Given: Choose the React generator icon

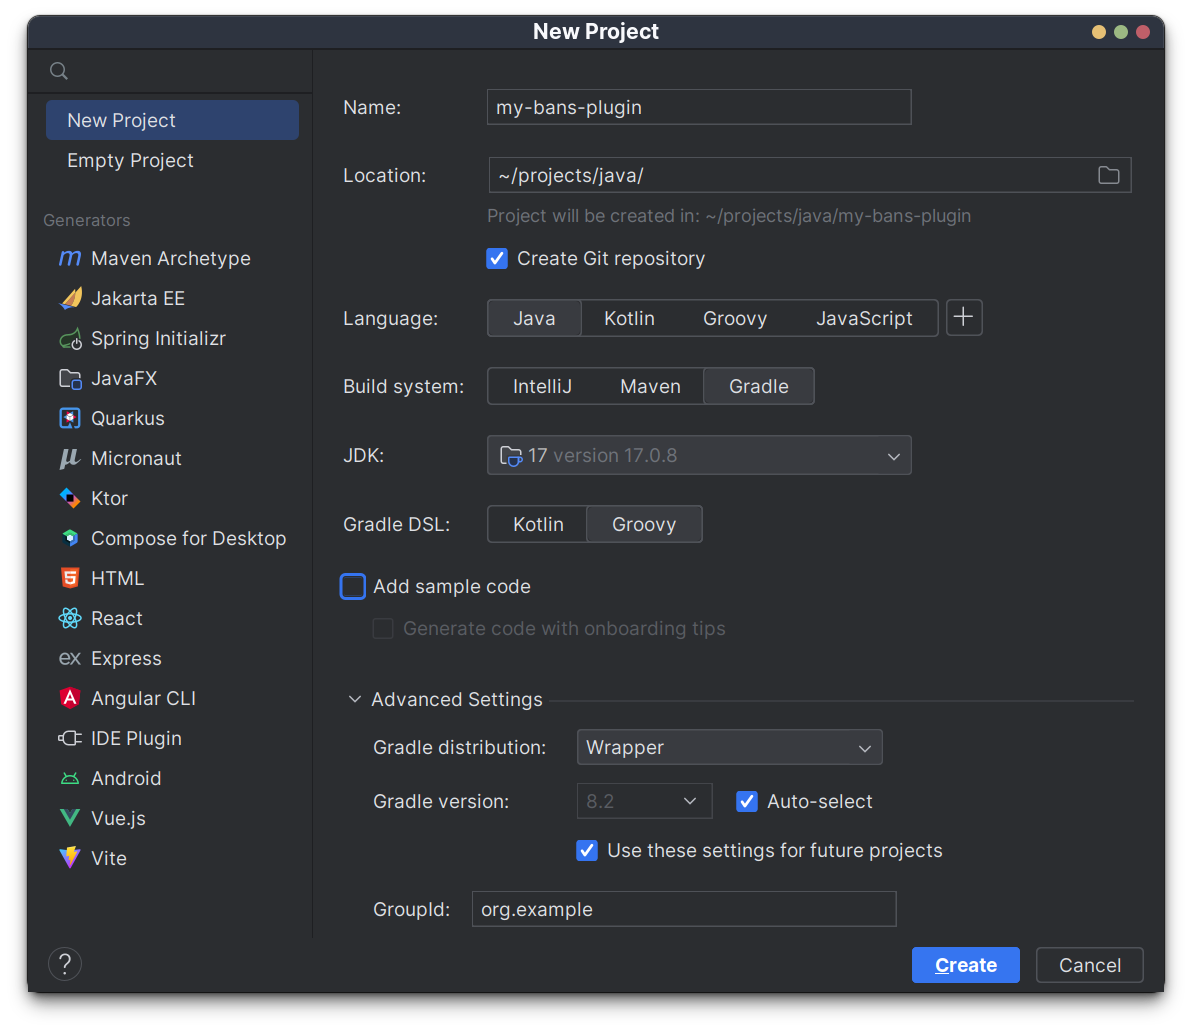Looking at the screenshot, I should coord(70,619).
